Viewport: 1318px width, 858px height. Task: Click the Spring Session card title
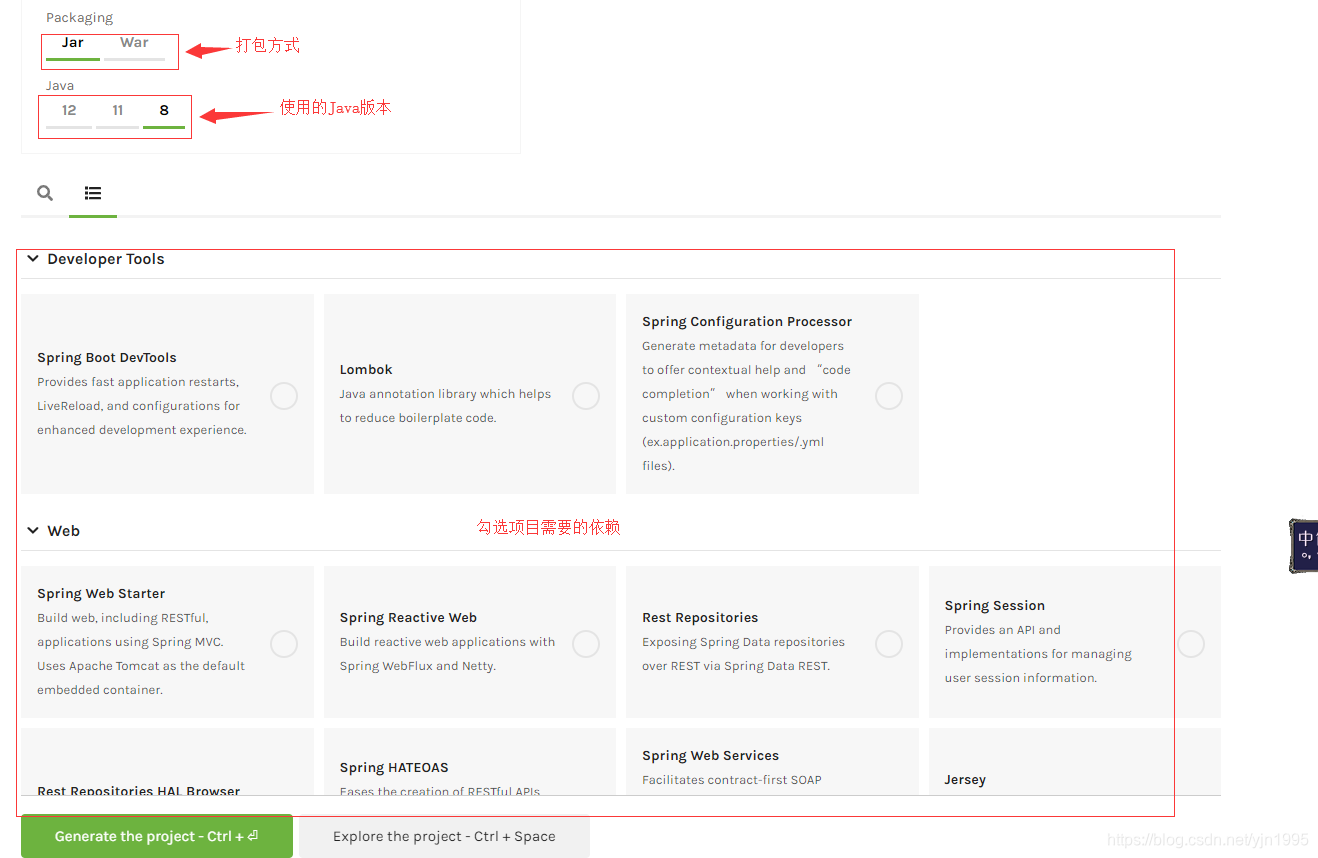(995, 606)
